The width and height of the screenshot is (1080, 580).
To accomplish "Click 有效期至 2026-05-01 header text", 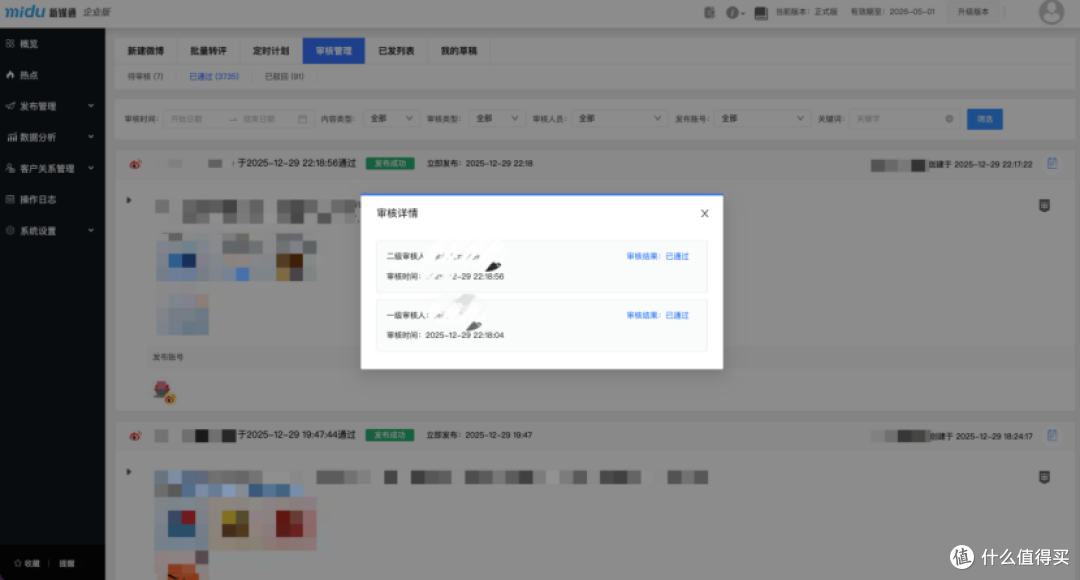I will tap(892, 12).
